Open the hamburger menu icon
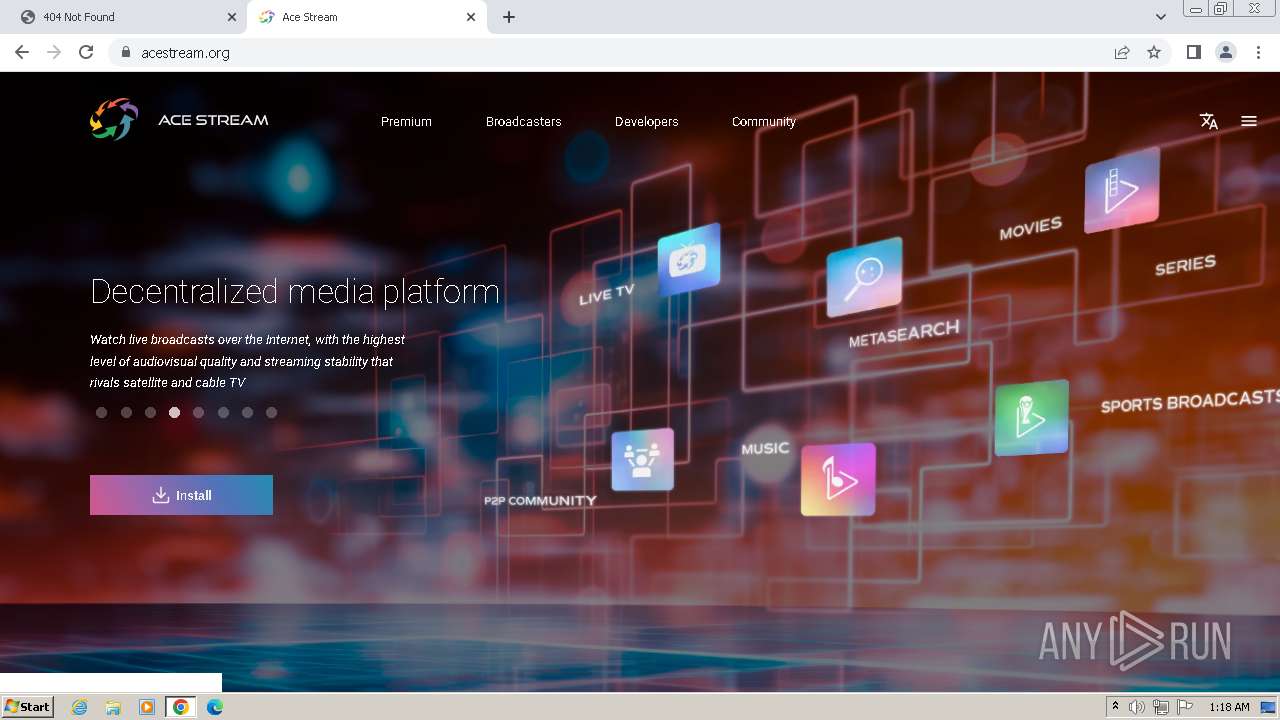 click(x=1249, y=121)
